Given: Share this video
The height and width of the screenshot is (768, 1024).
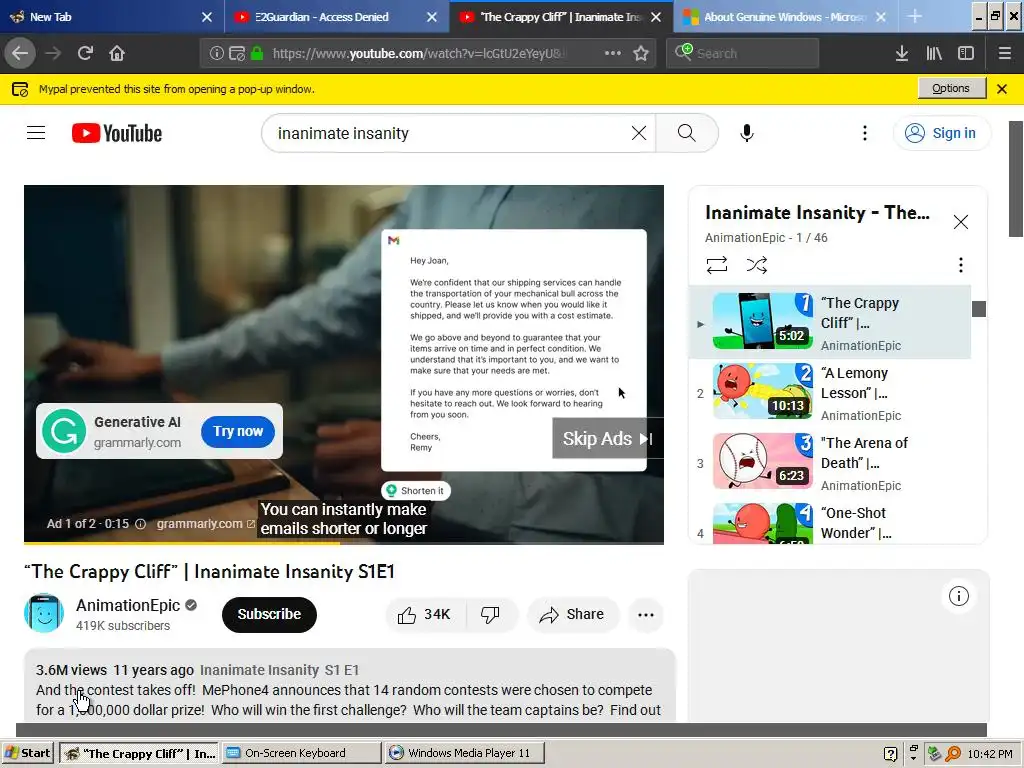Looking at the screenshot, I should pos(572,615).
